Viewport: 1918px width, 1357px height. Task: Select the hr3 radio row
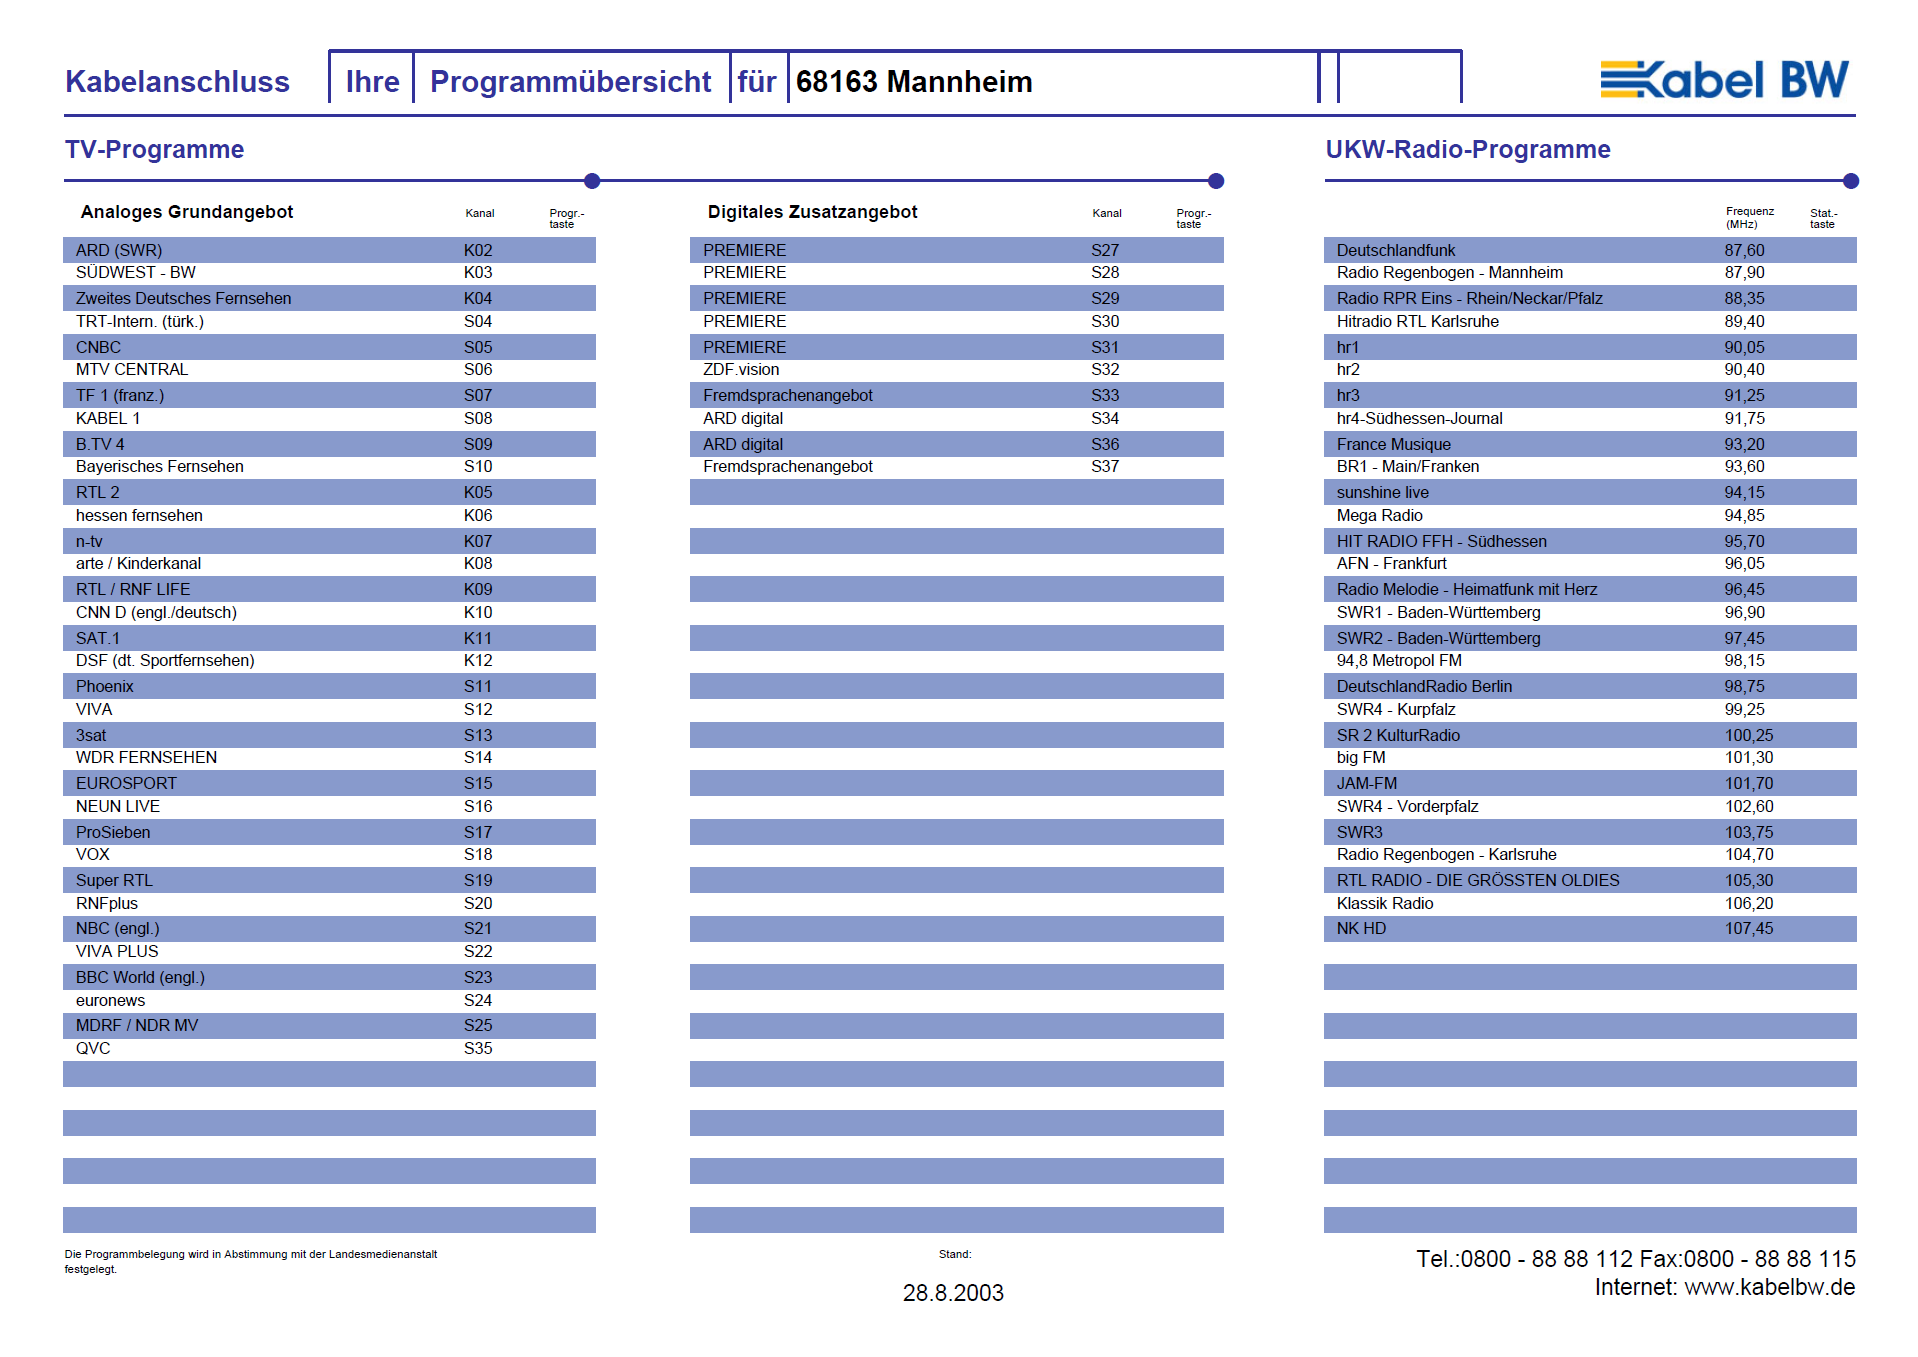[1590, 395]
